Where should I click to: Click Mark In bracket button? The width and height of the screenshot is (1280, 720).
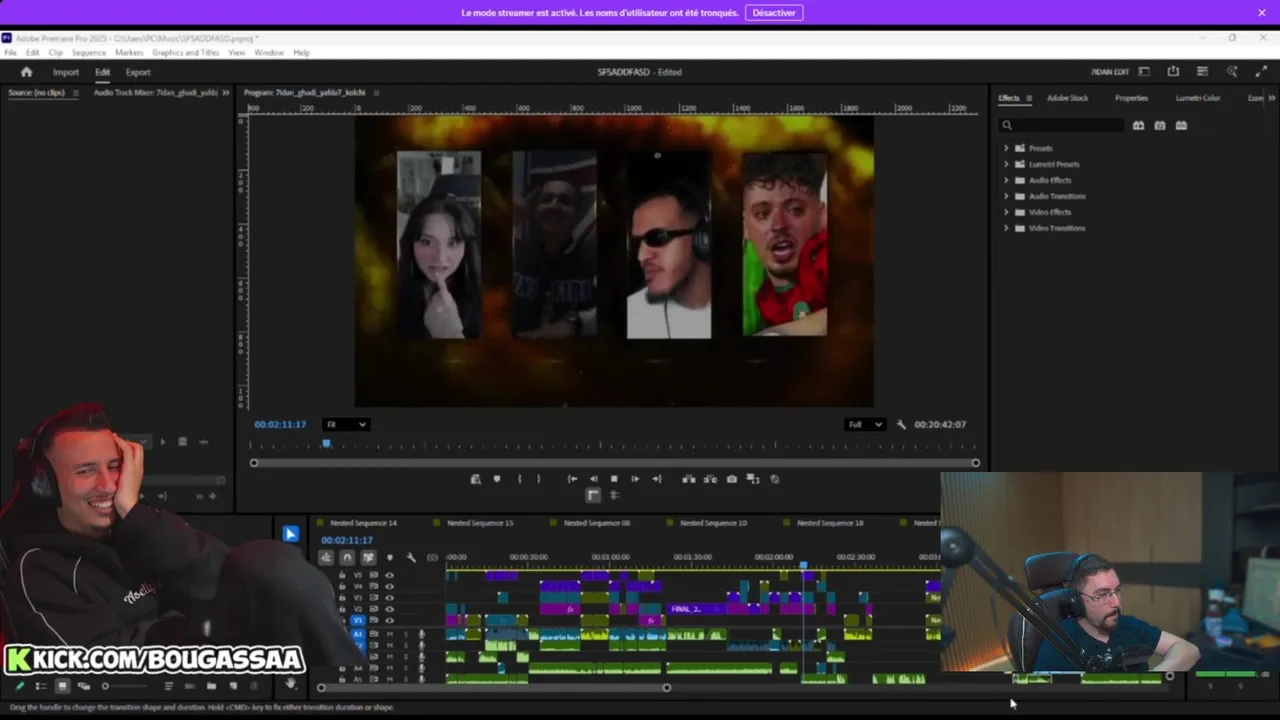(x=519, y=479)
